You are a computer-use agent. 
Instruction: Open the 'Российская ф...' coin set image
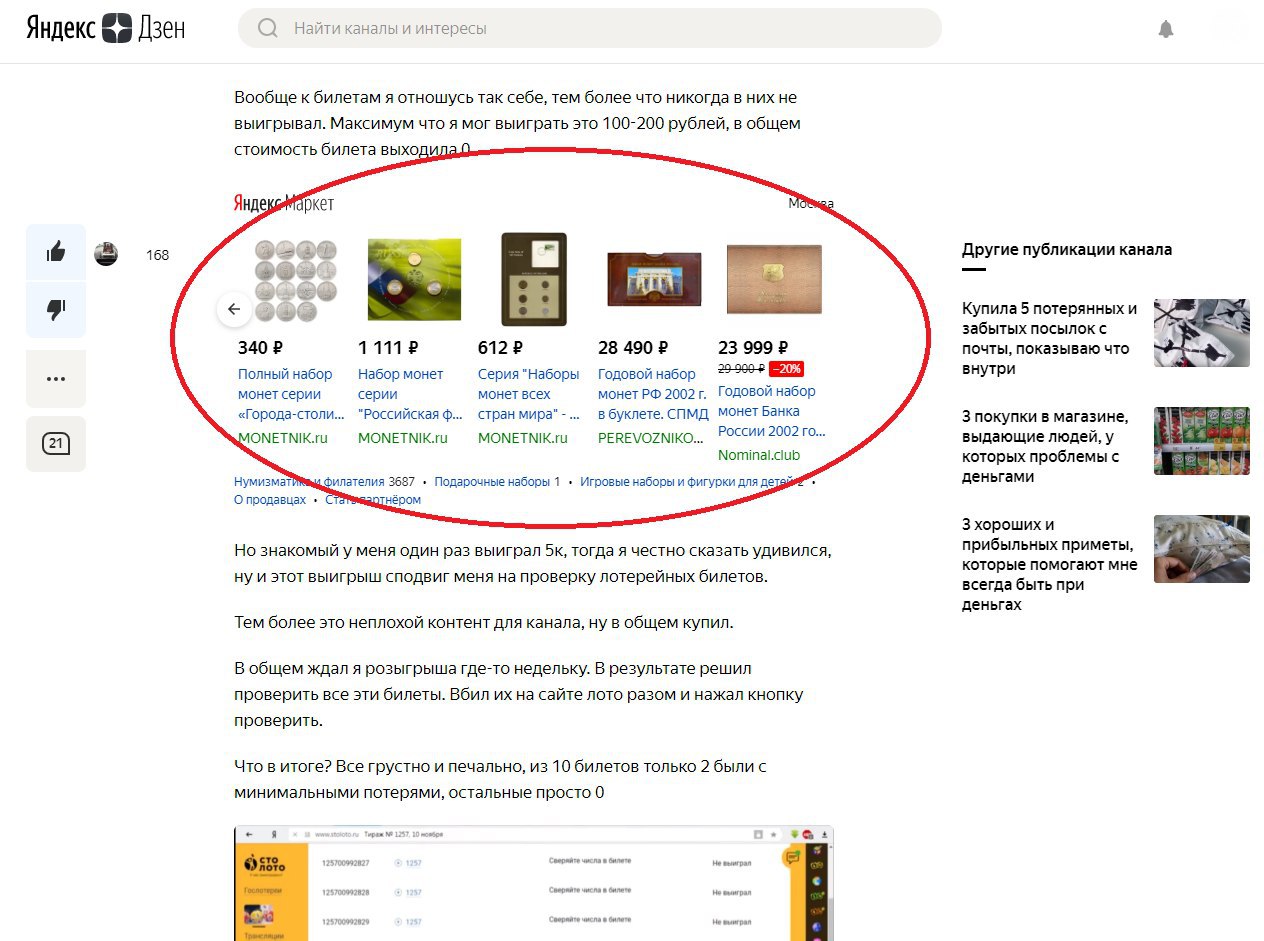point(414,279)
